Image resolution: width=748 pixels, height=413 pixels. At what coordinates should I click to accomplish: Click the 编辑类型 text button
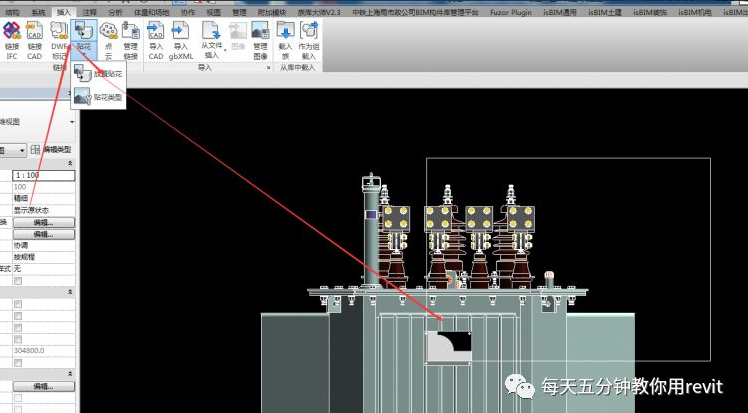tap(57, 150)
